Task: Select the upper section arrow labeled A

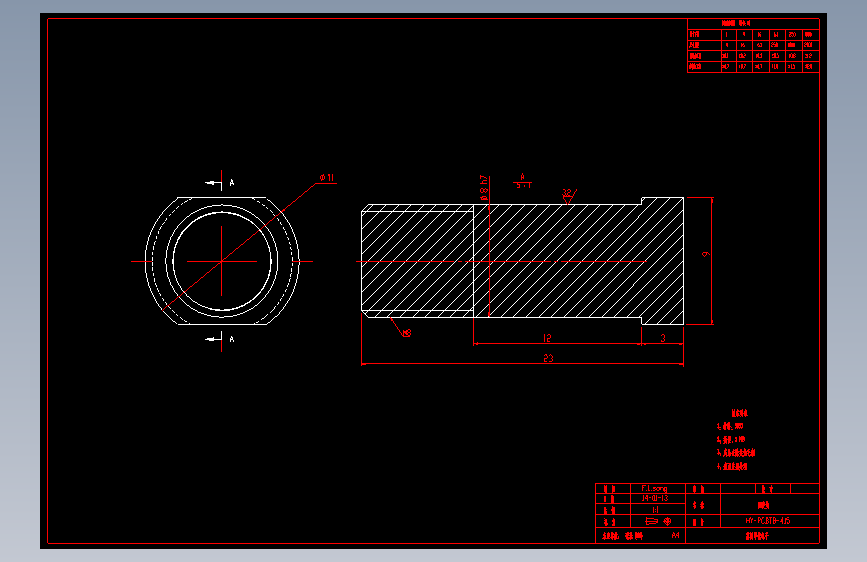Action: (x=220, y=181)
